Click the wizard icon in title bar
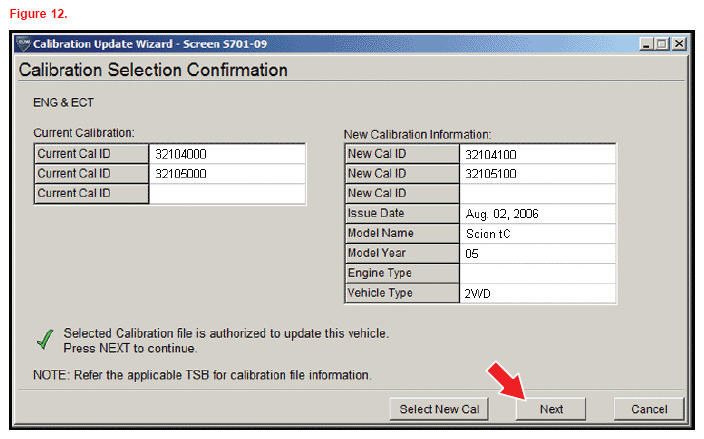Viewport: 704px width, 439px height. (23, 44)
